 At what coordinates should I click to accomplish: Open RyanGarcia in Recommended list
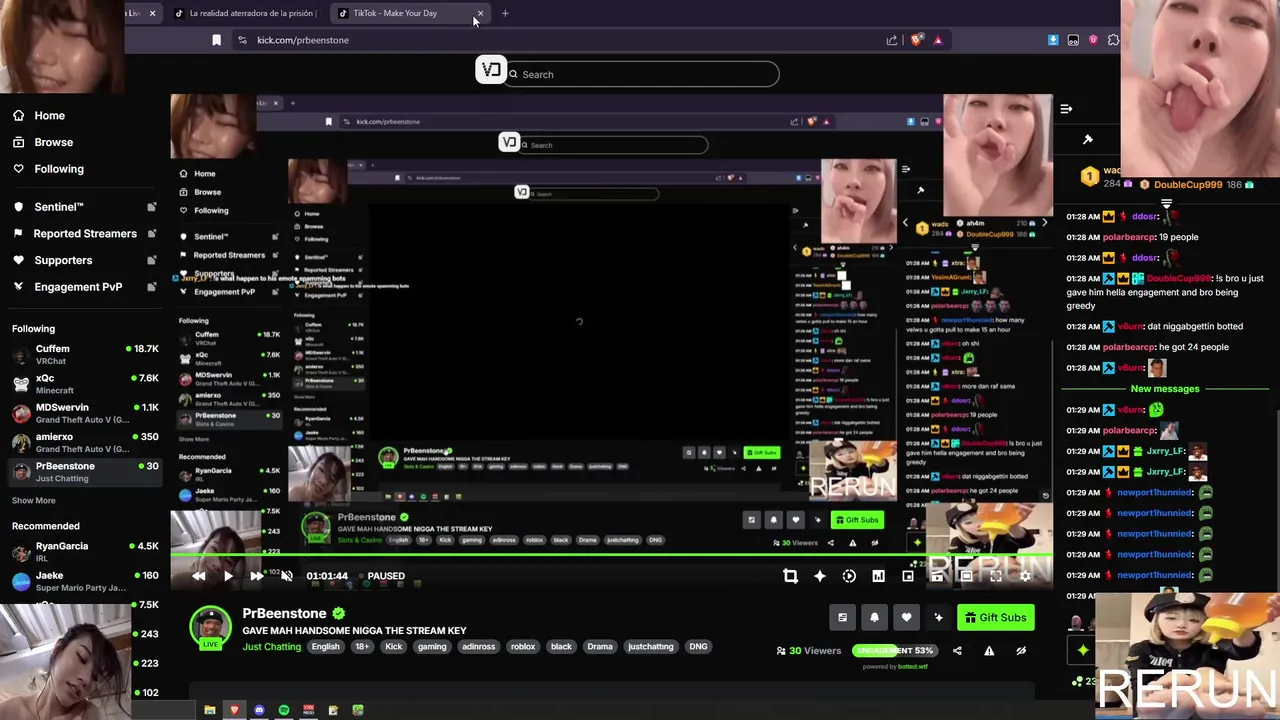point(85,551)
